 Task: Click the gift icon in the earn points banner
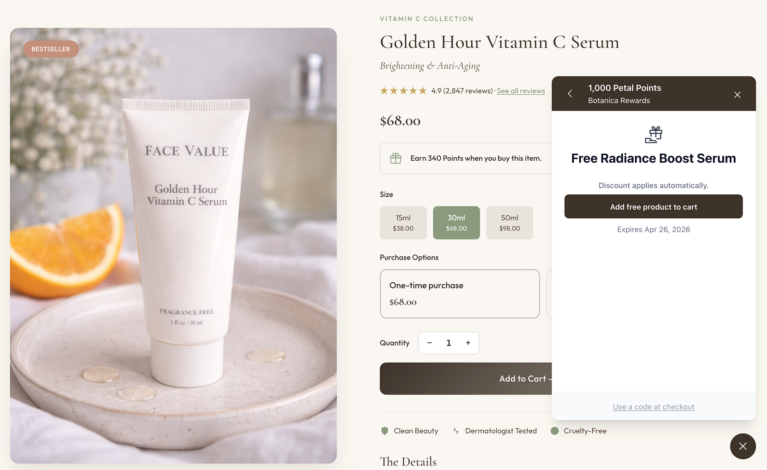pos(395,158)
